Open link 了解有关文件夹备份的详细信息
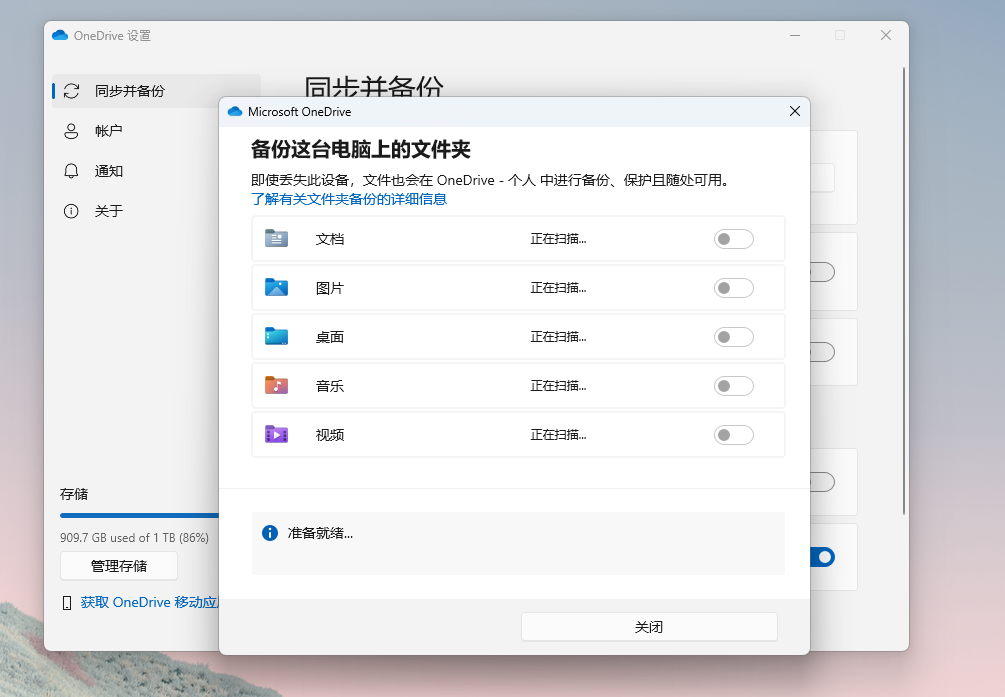This screenshot has height=697, width=1005. pyautogui.click(x=349, y=199)
